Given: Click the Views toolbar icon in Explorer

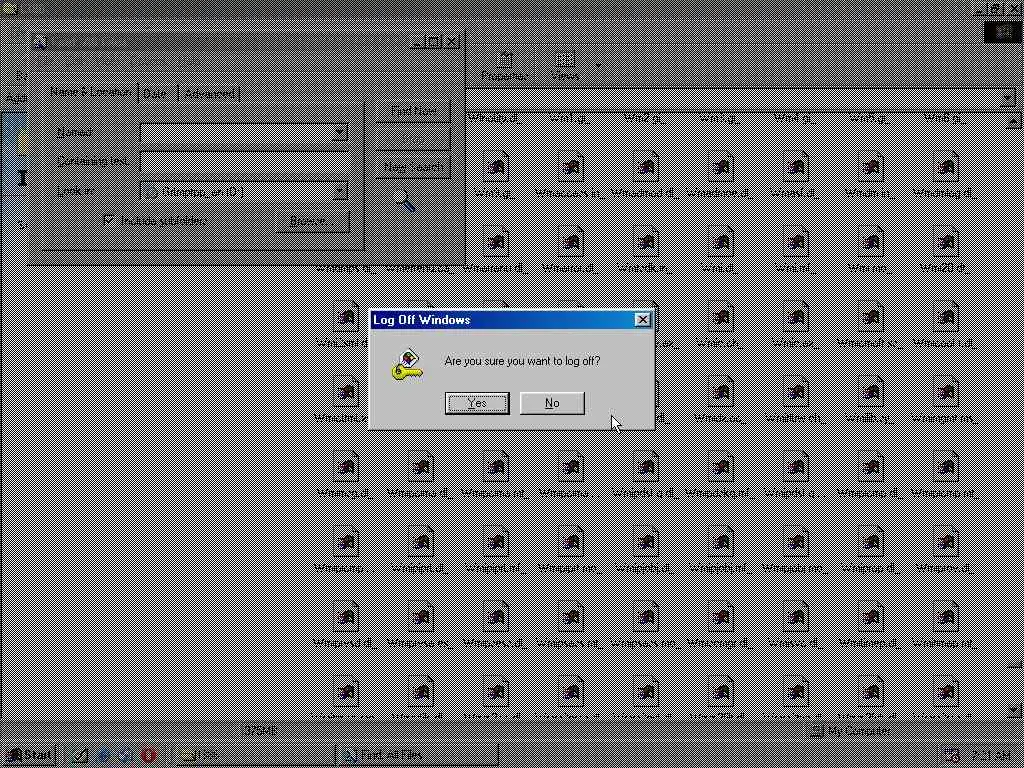Looking at the screenshot, I should tap(564, 65).
